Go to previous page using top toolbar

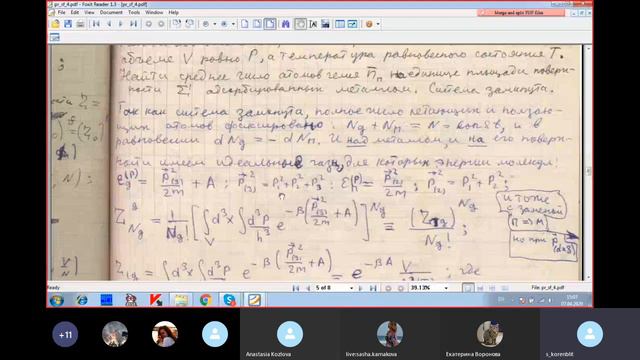tap(109, 24)
